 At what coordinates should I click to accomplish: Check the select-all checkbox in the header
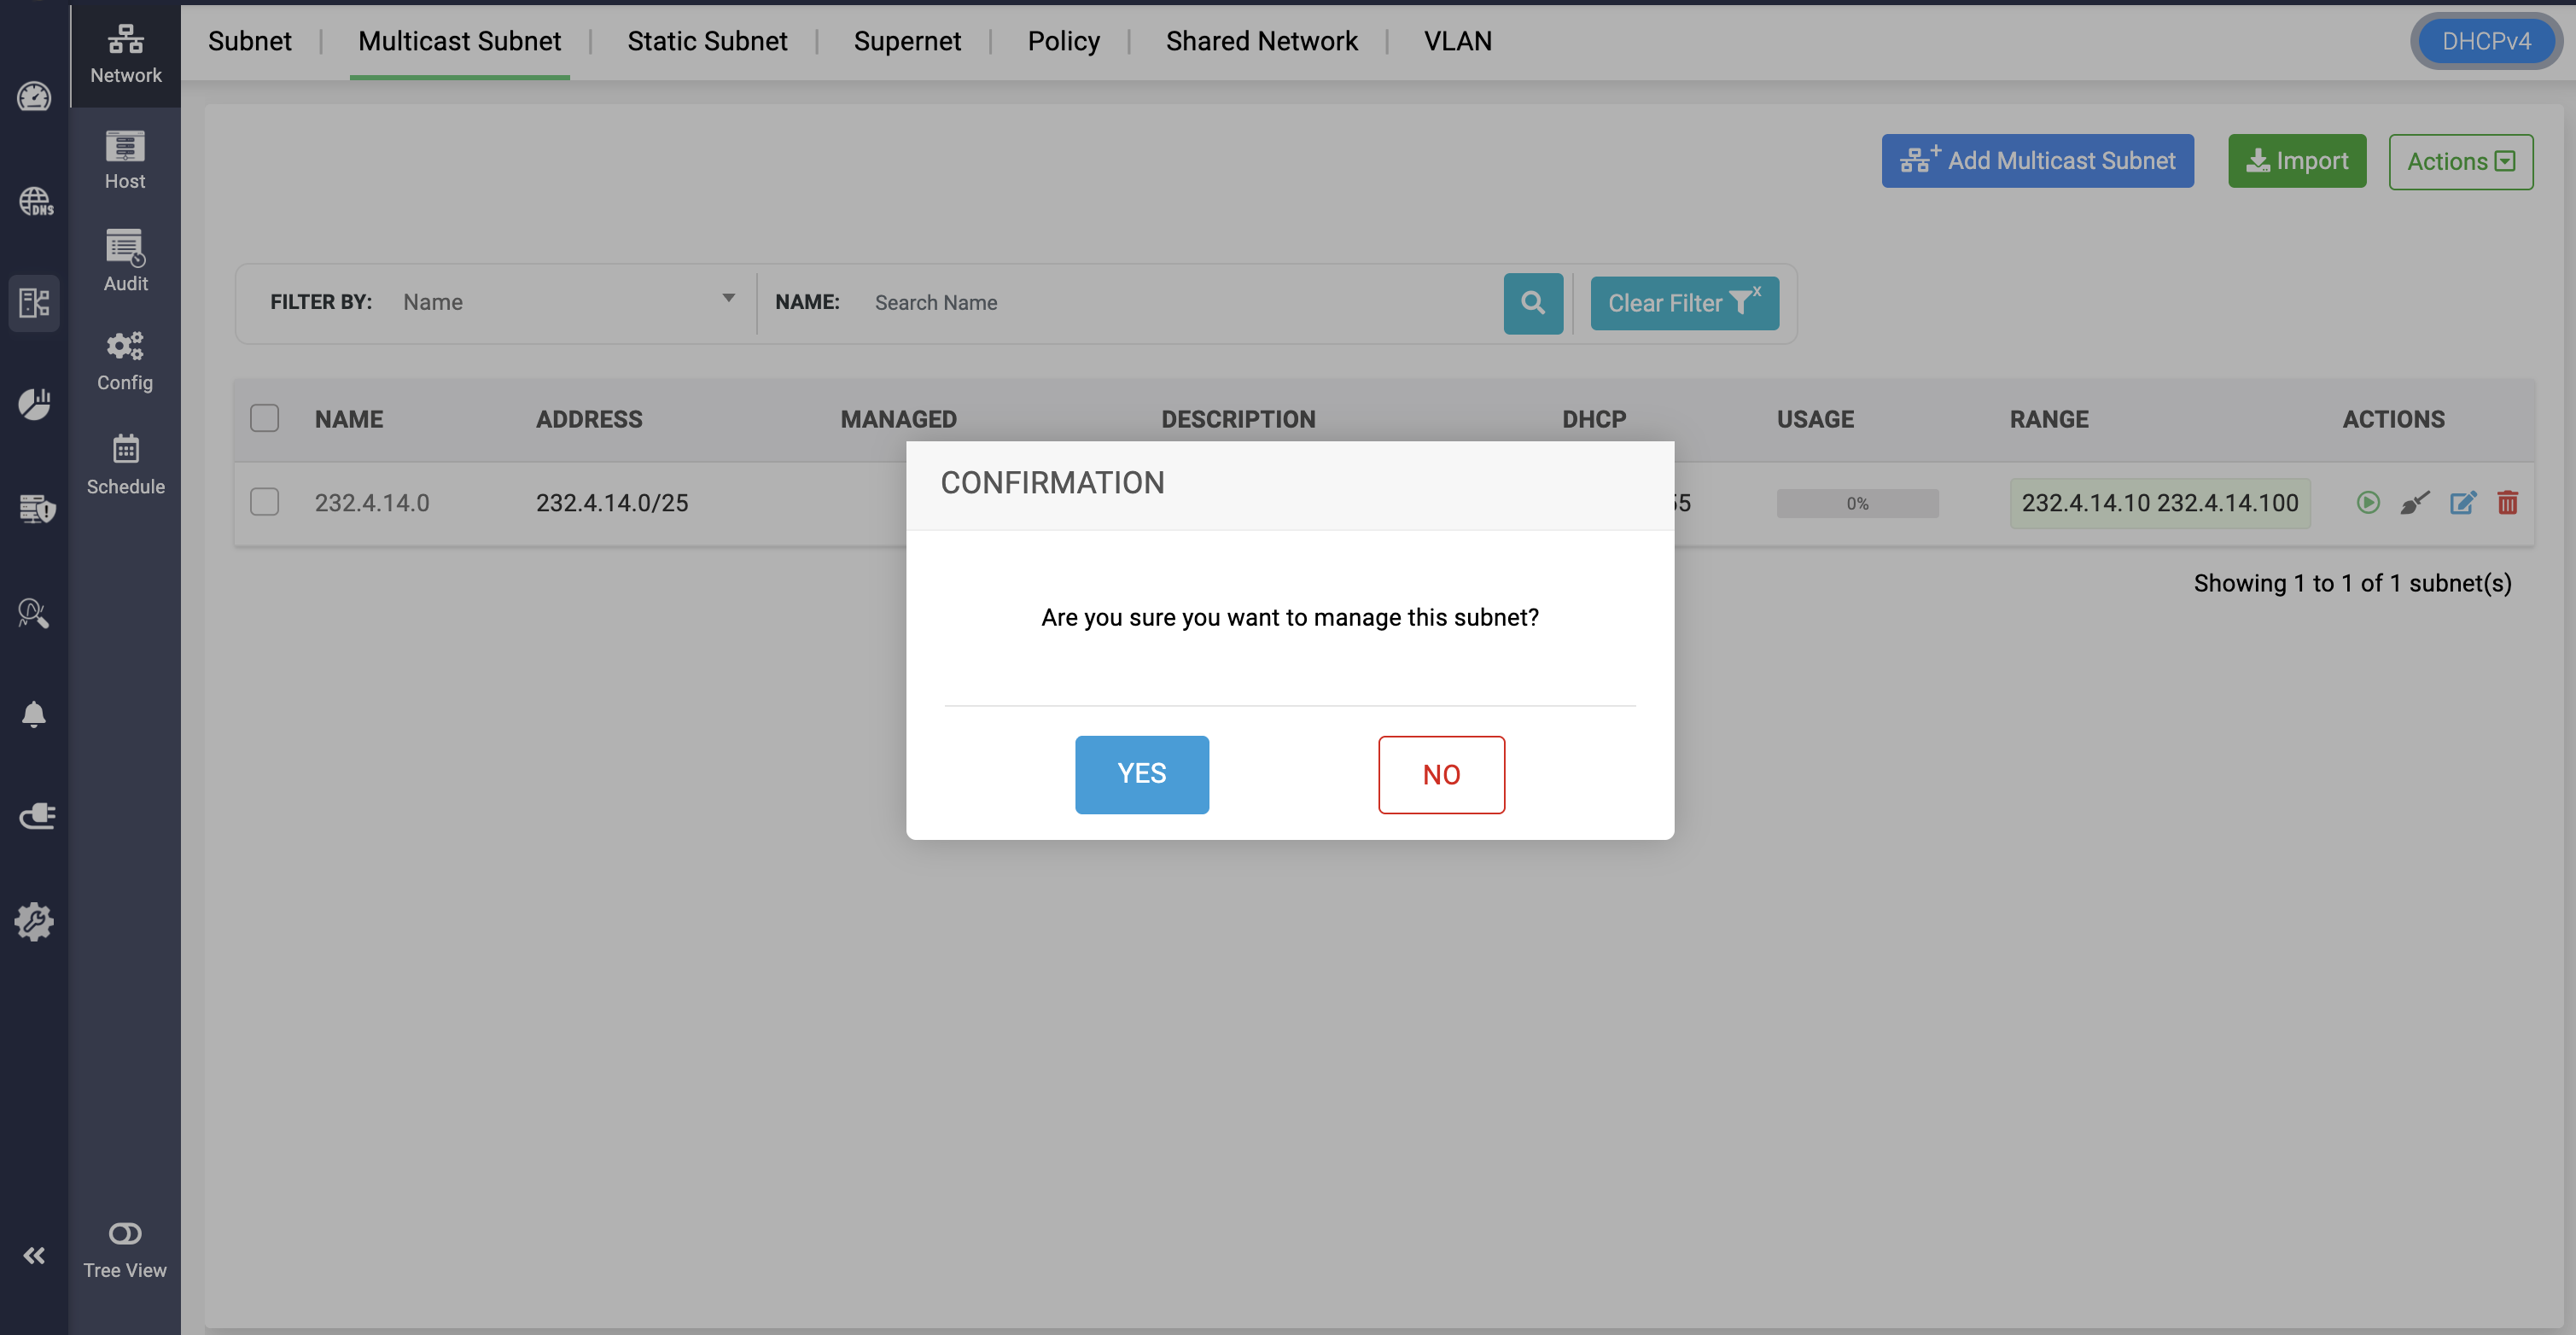[x=264, y=418]
